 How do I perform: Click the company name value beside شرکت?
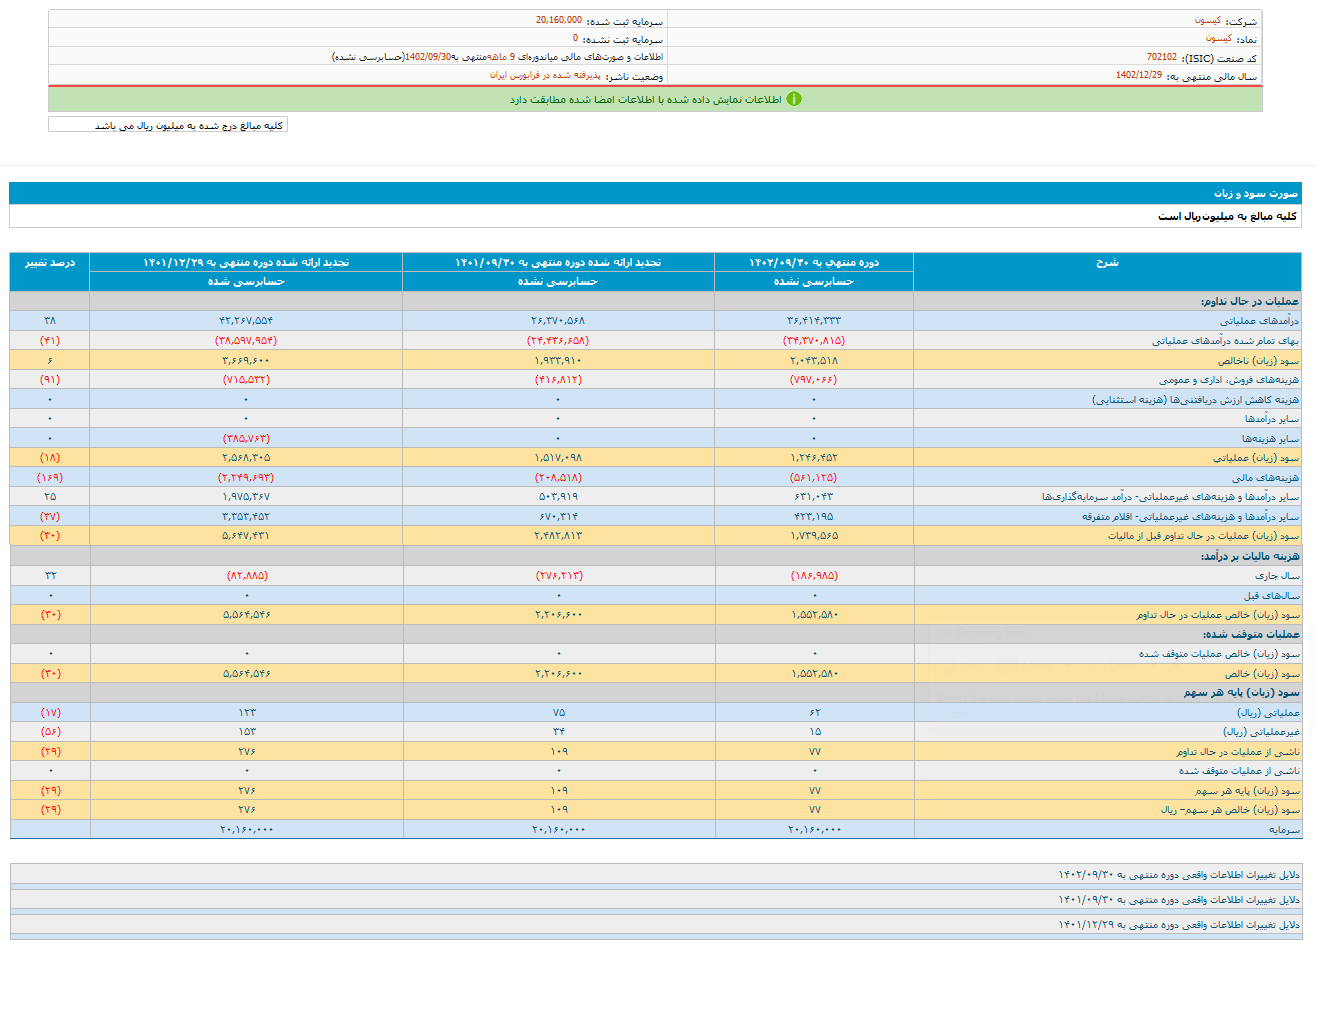[x=1207, y=20]
